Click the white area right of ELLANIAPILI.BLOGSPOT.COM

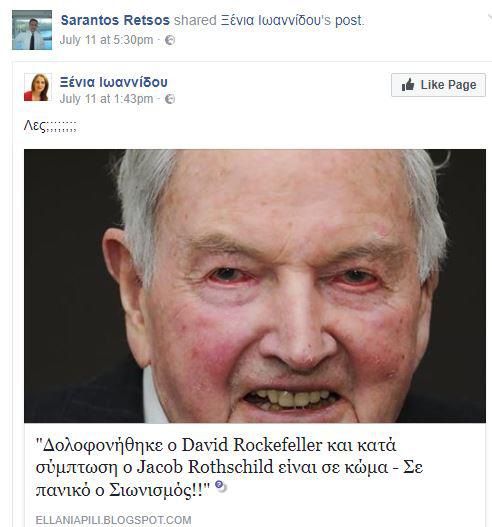click(336, 520)
